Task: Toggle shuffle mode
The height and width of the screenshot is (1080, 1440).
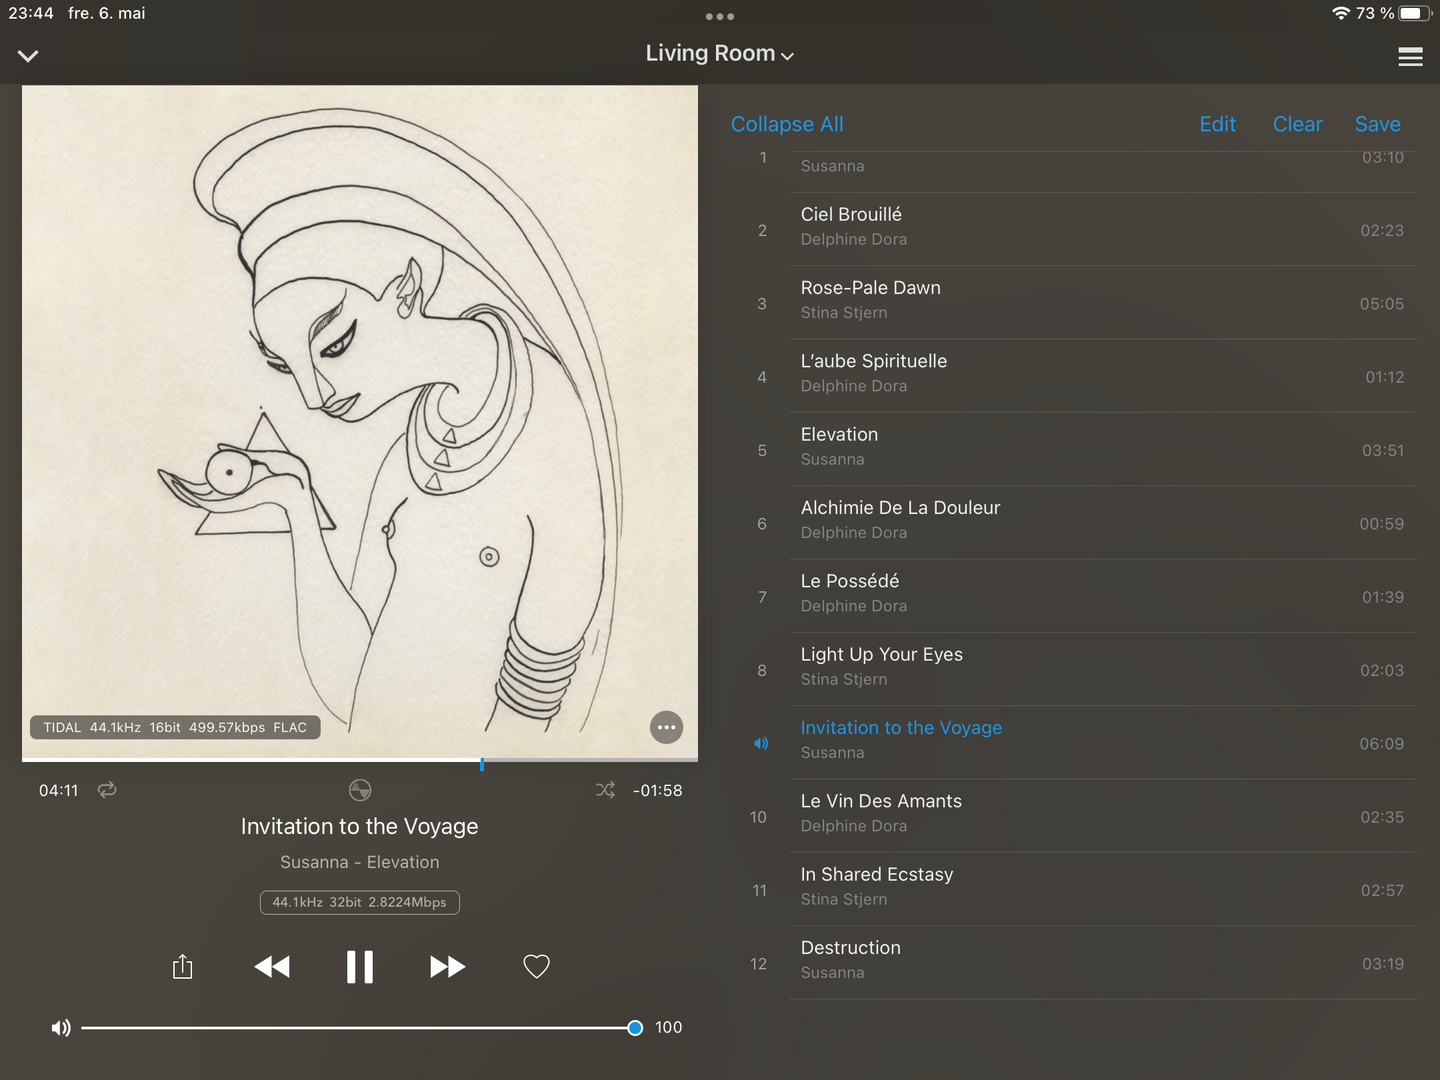Action: (605, 789)
